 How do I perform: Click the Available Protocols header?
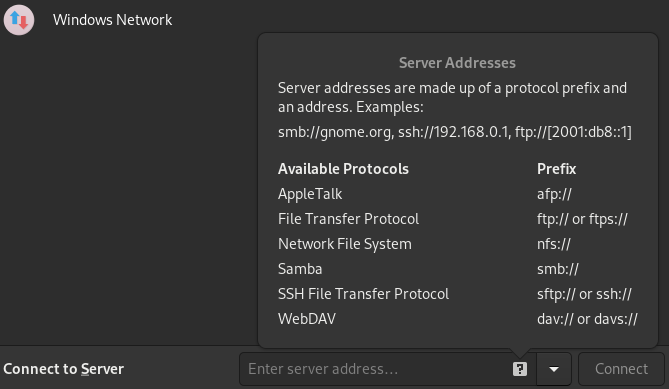click(x=343, y=169)
